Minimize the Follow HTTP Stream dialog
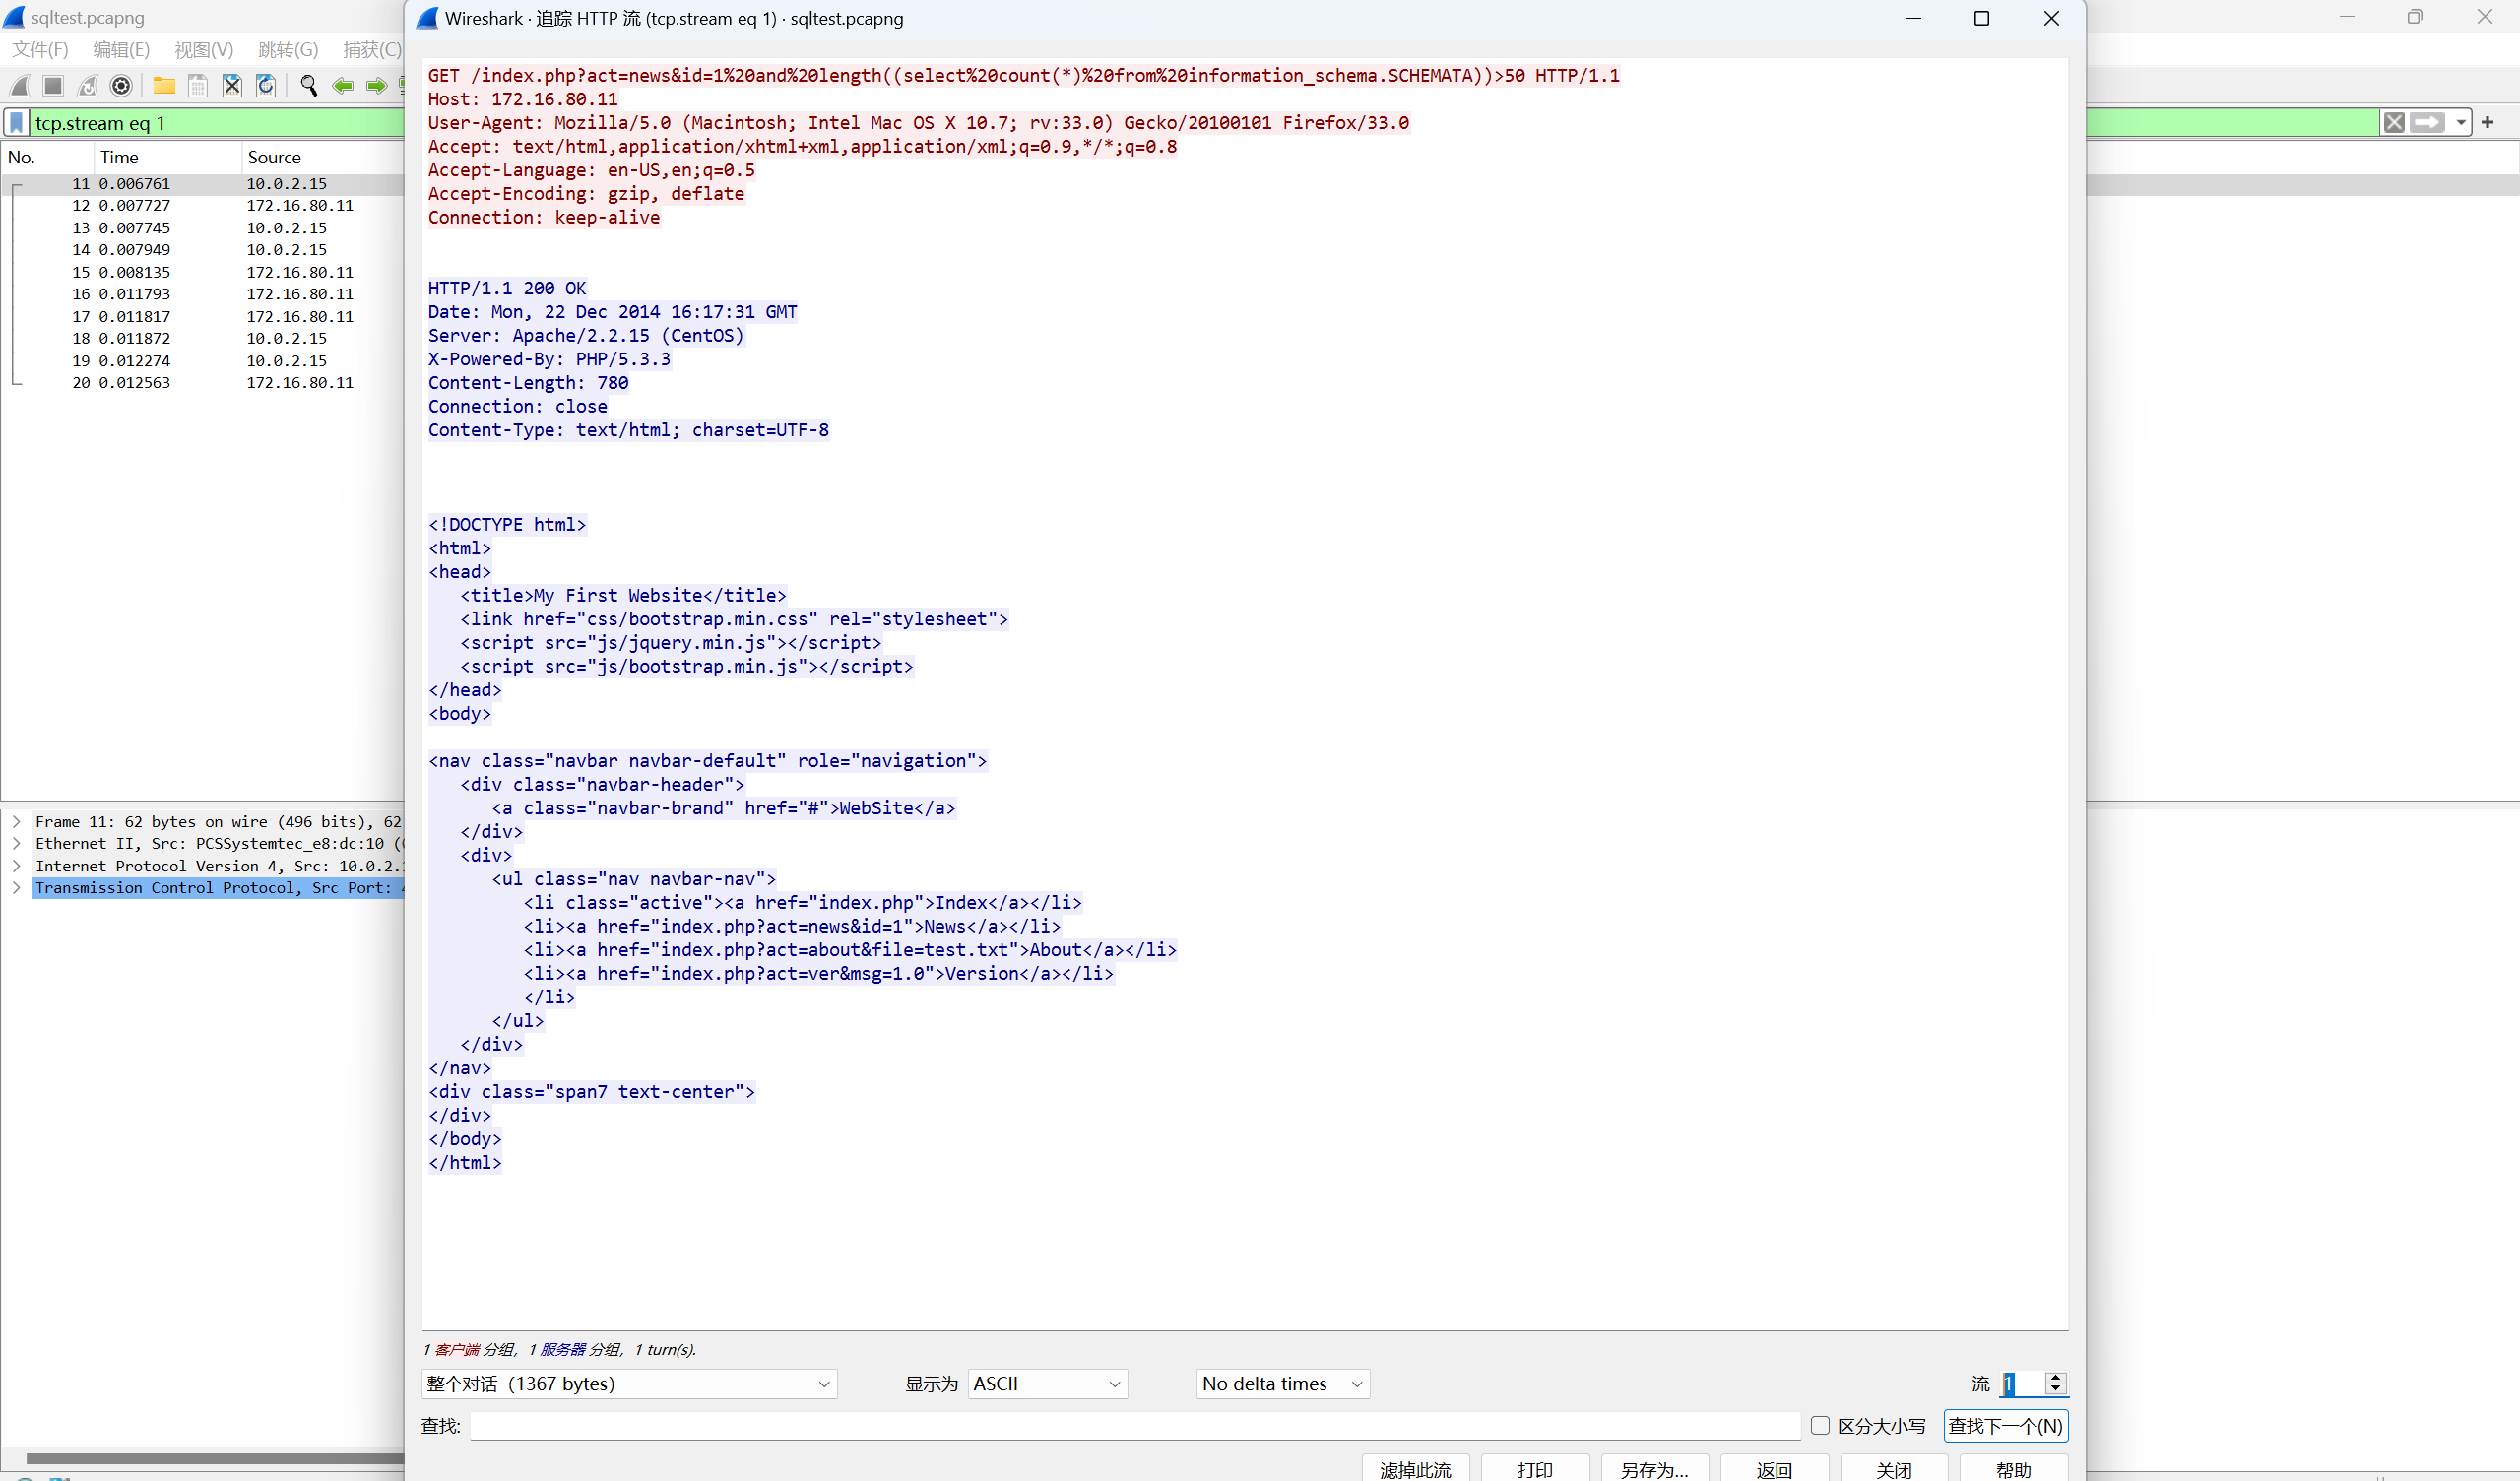The width and height of the screenshot is (2520, 1481). click(1913, 18)
